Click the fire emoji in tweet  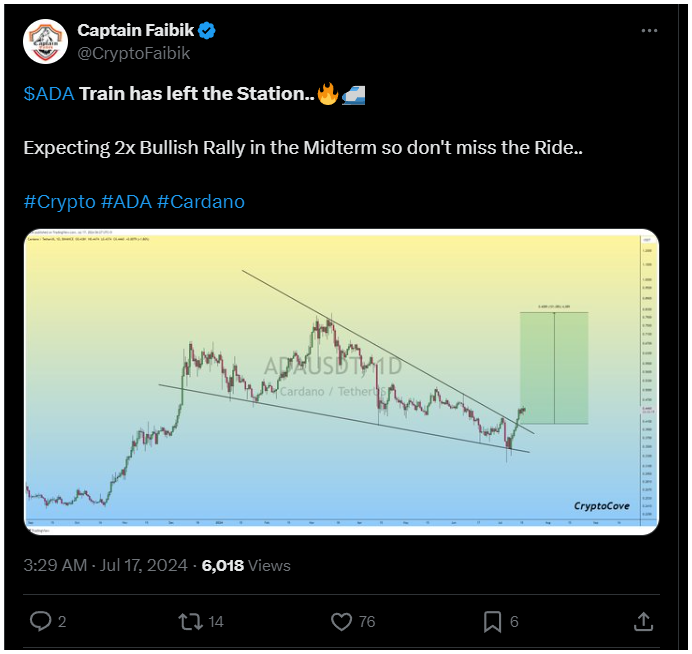tap(327, 95)
